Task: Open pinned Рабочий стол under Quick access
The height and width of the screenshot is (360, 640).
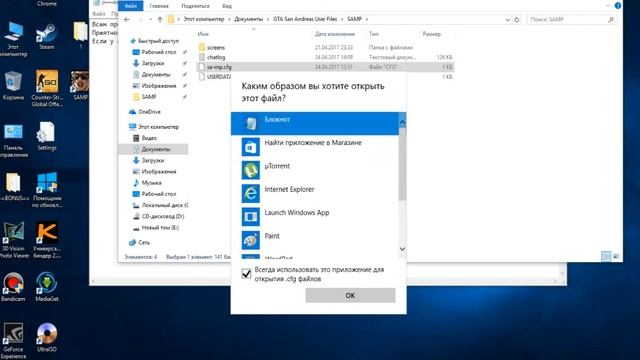Action: tap(159, 52)
